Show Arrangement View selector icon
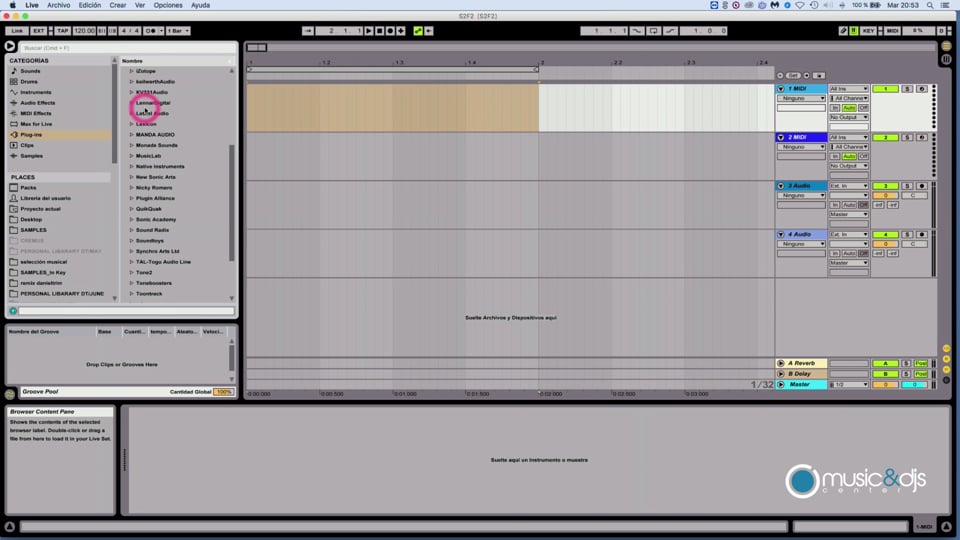The height and width of the screenshot is (540, 960). tap(946, 46)
